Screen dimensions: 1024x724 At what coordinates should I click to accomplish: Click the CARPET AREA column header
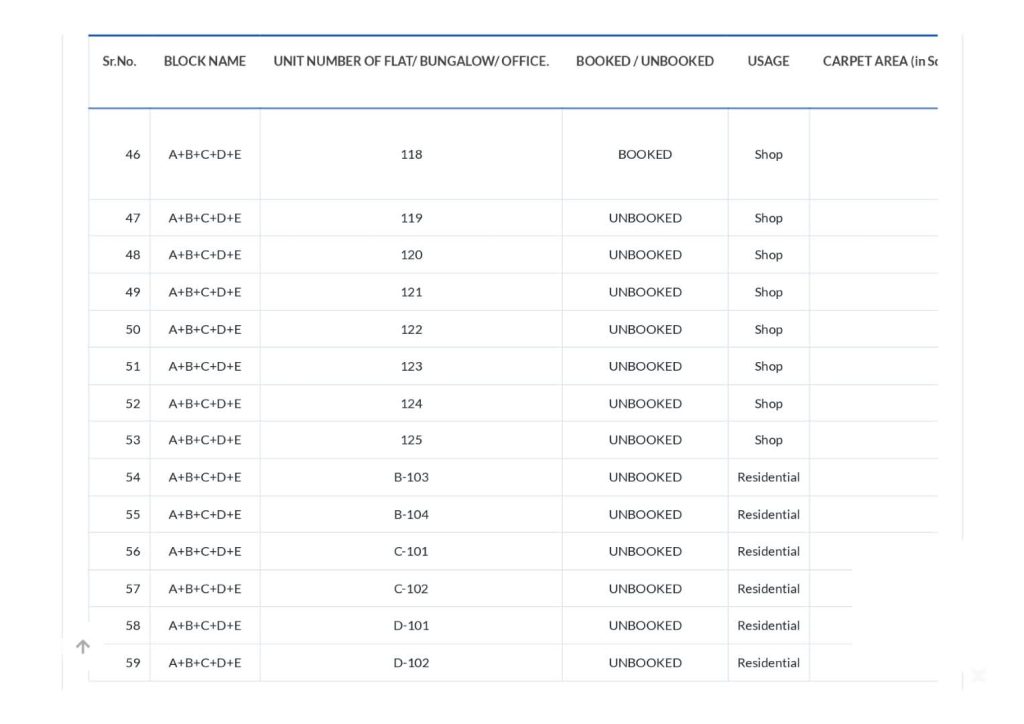pos(880,61)
